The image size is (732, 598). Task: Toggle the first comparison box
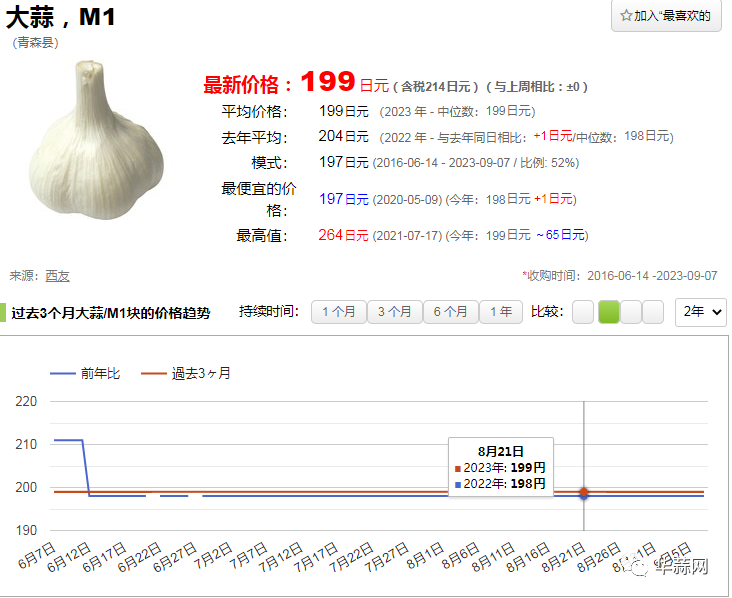pos(582,312)
